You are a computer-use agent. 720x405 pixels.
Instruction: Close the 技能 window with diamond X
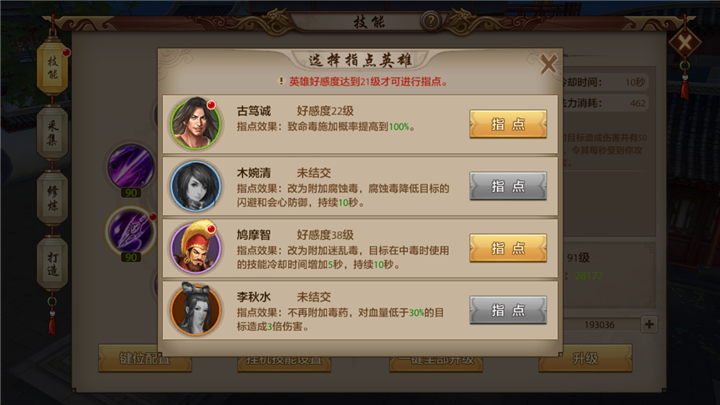684,44
